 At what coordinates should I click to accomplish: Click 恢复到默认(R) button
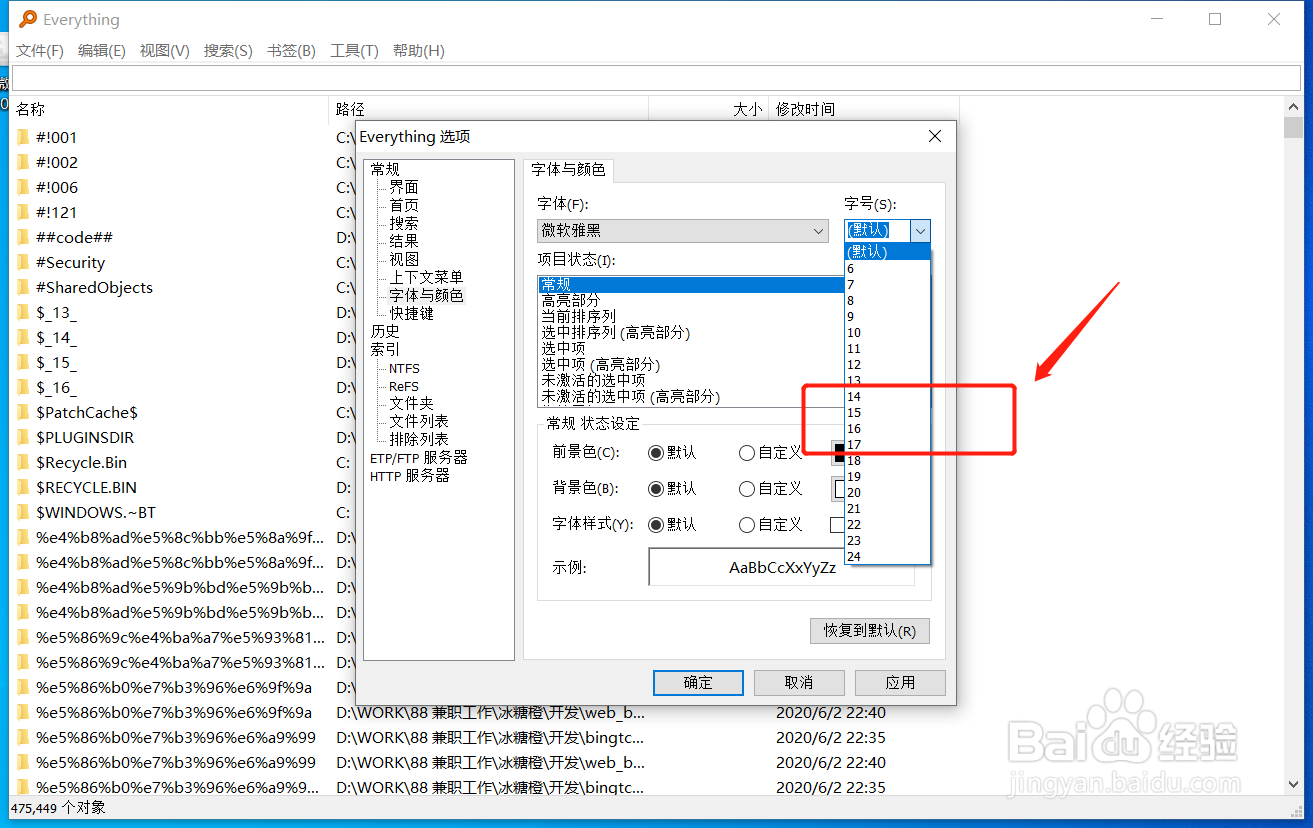869,631
